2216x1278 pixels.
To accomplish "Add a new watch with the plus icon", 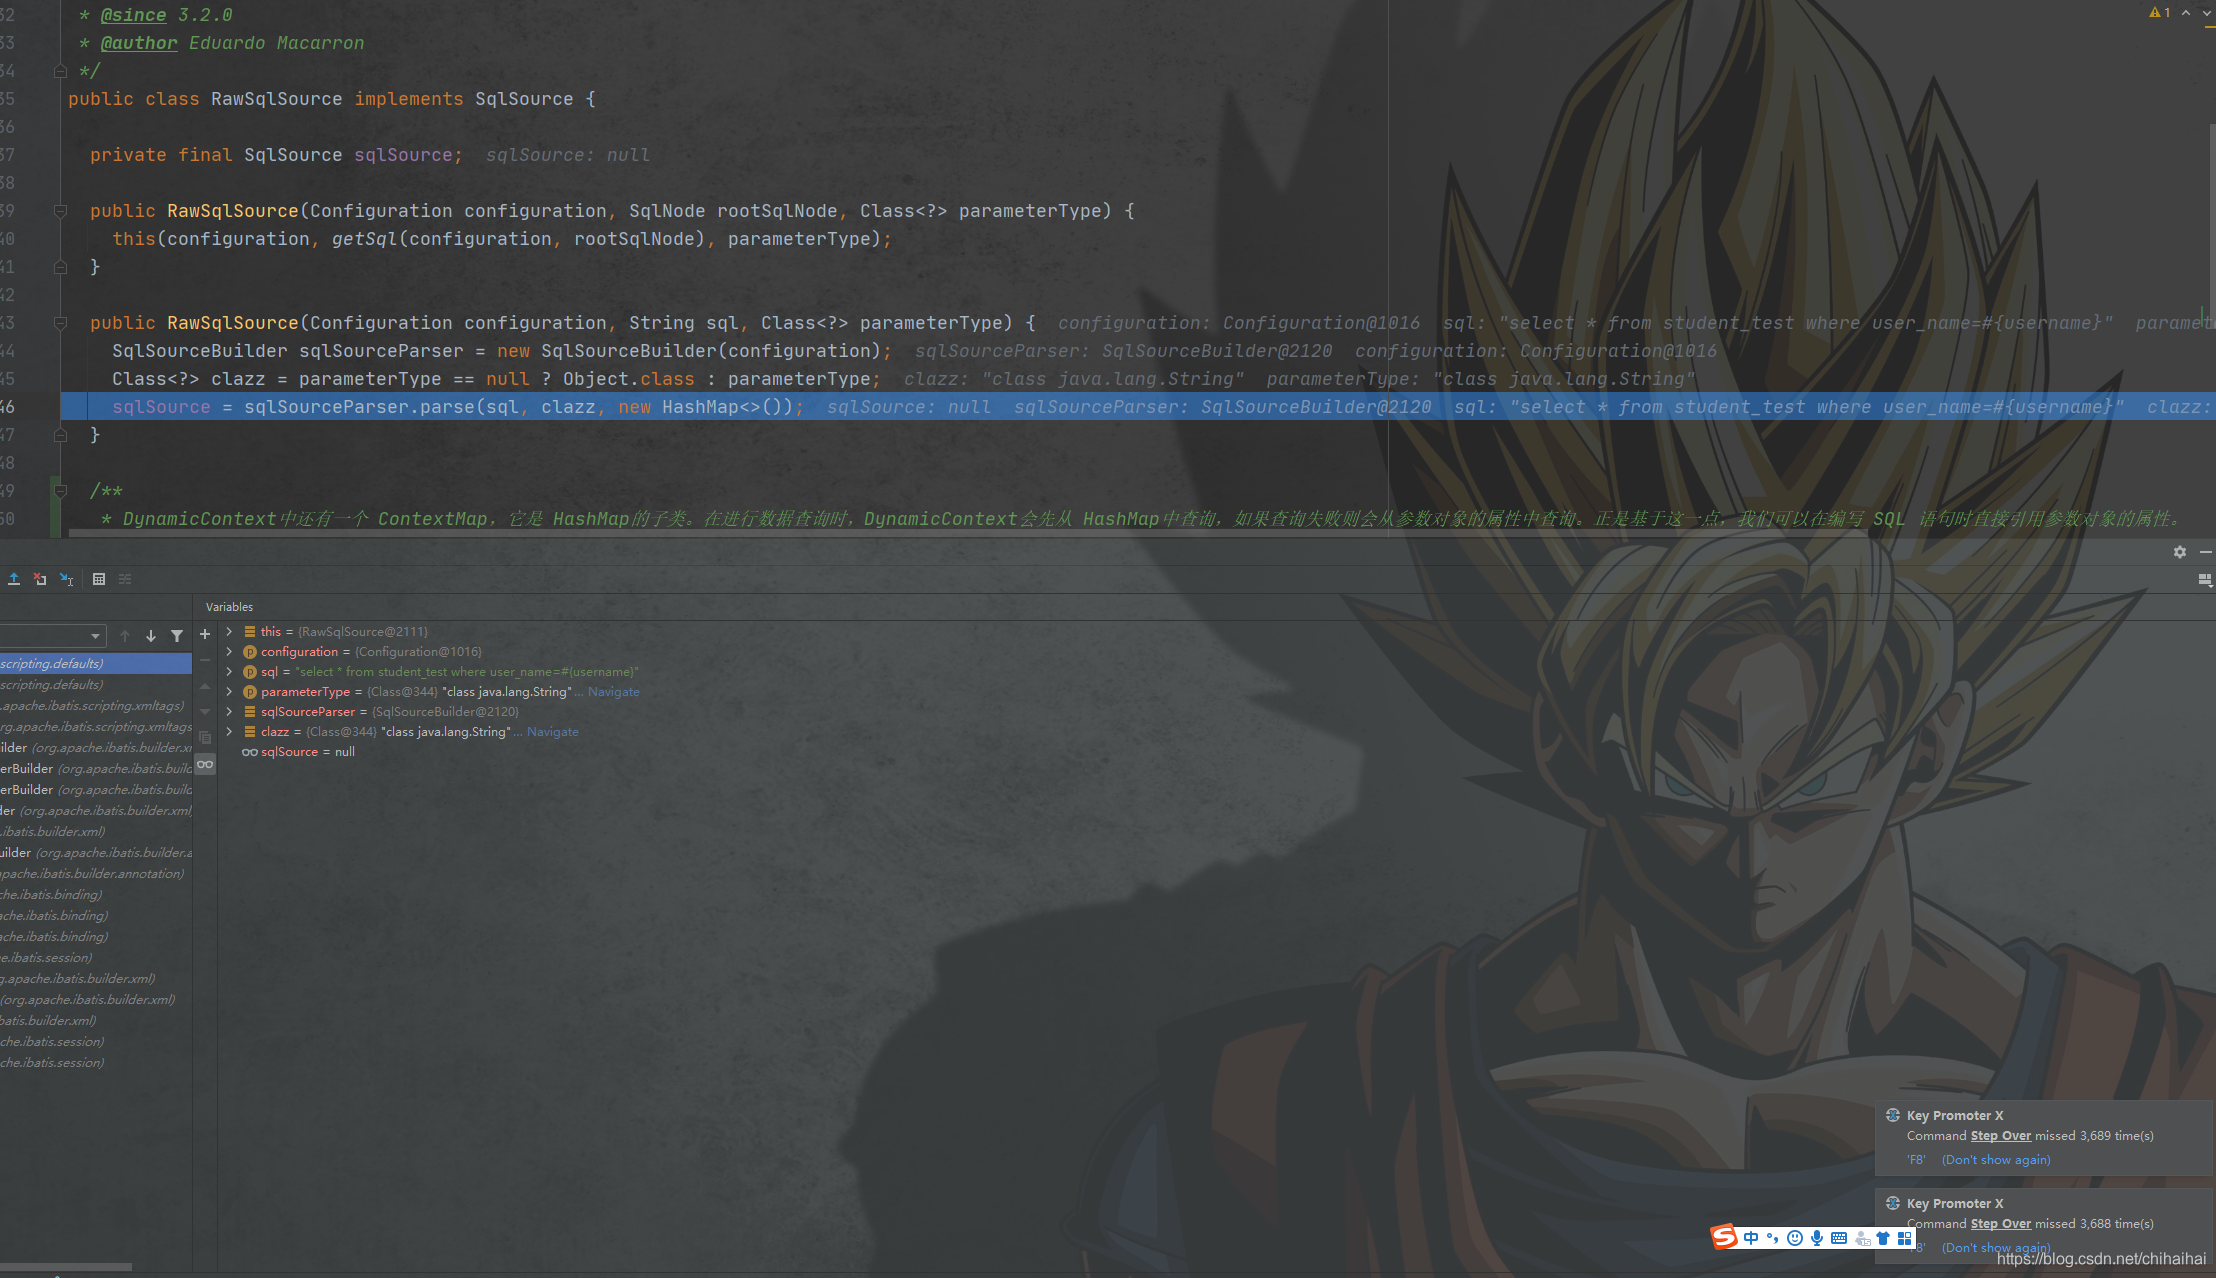I will (x=205, y=634).
